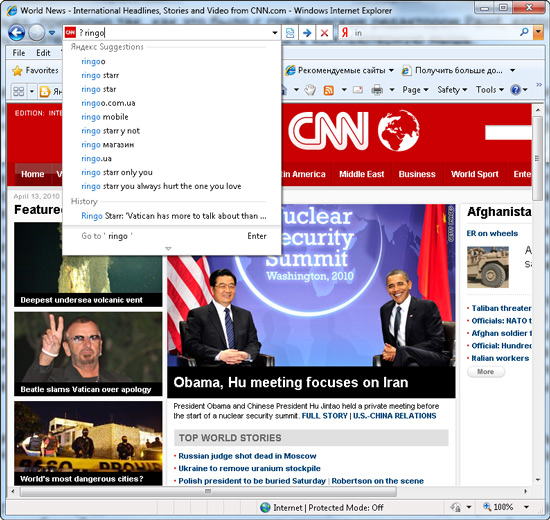Screen dimensions: 550x520
Task: Open the feeds dropdown arrow
Action: coord(344,90)
